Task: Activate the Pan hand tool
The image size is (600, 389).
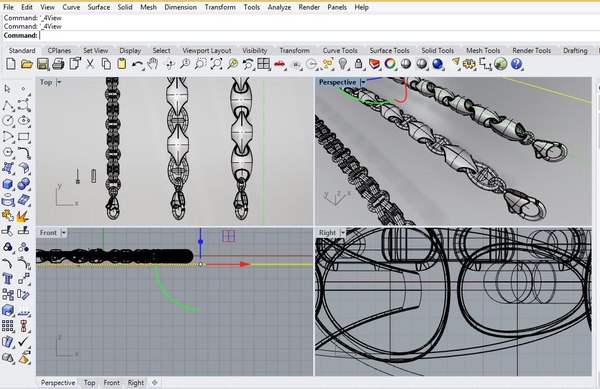Action: tap(153, 64)
